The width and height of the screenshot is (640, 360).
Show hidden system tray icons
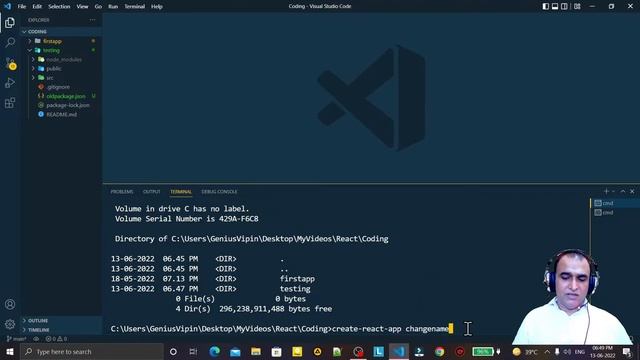(547, 351)
